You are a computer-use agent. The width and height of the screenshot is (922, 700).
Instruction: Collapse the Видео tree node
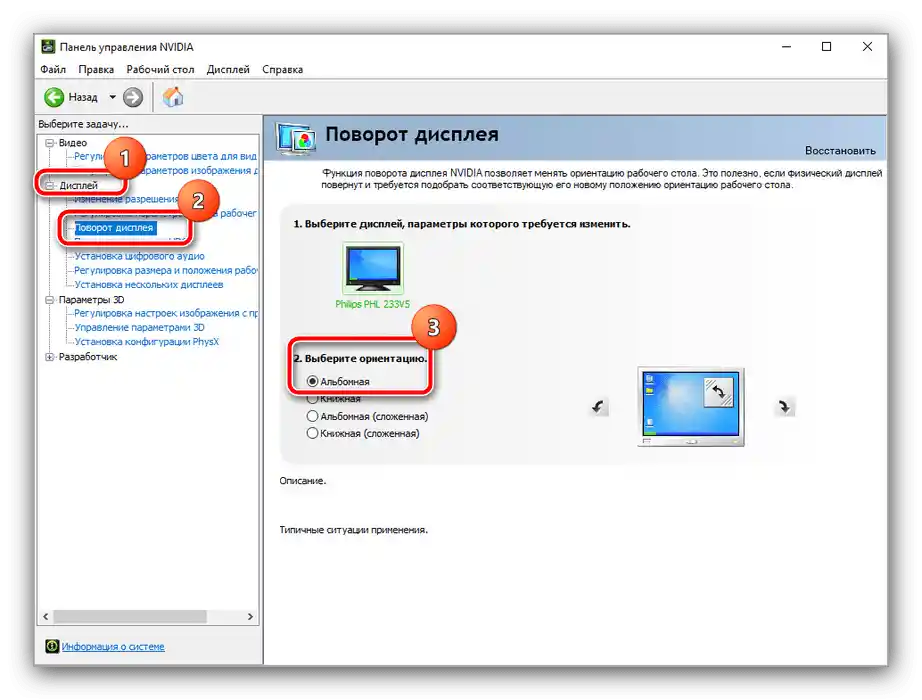point(50,143)
